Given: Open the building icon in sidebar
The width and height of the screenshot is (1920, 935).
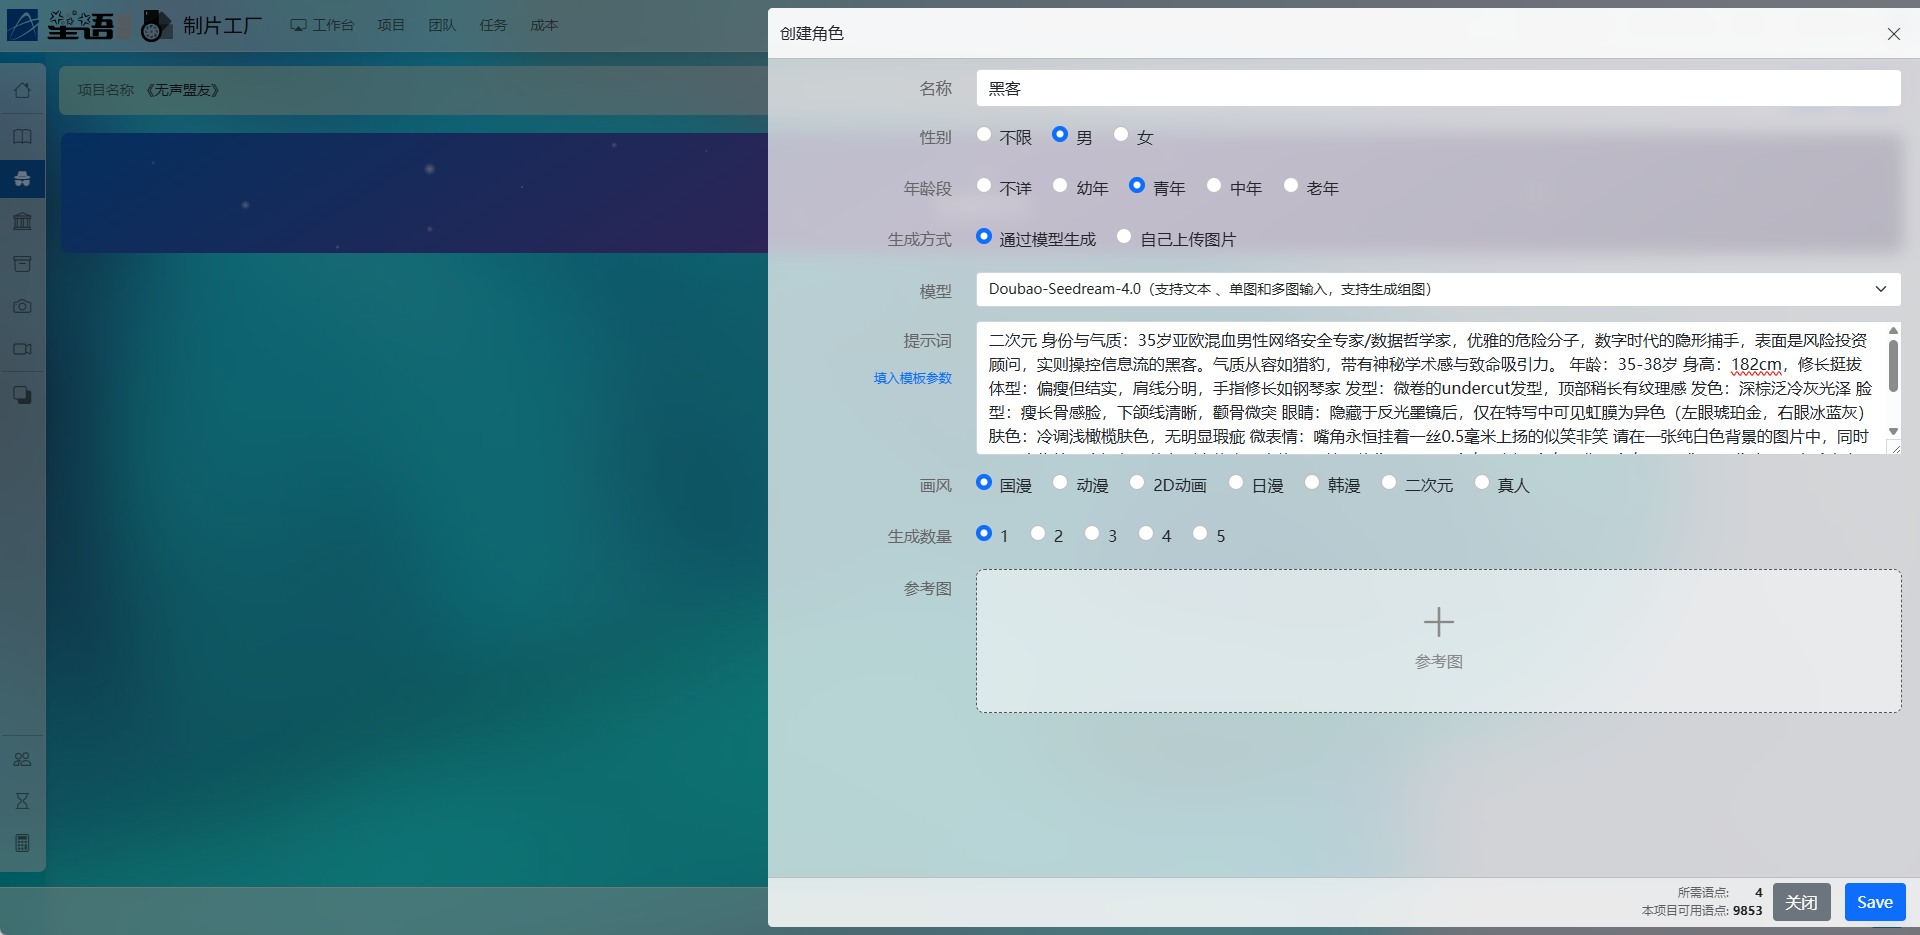Looking at the screenshot, I should [x=22, y=221].
